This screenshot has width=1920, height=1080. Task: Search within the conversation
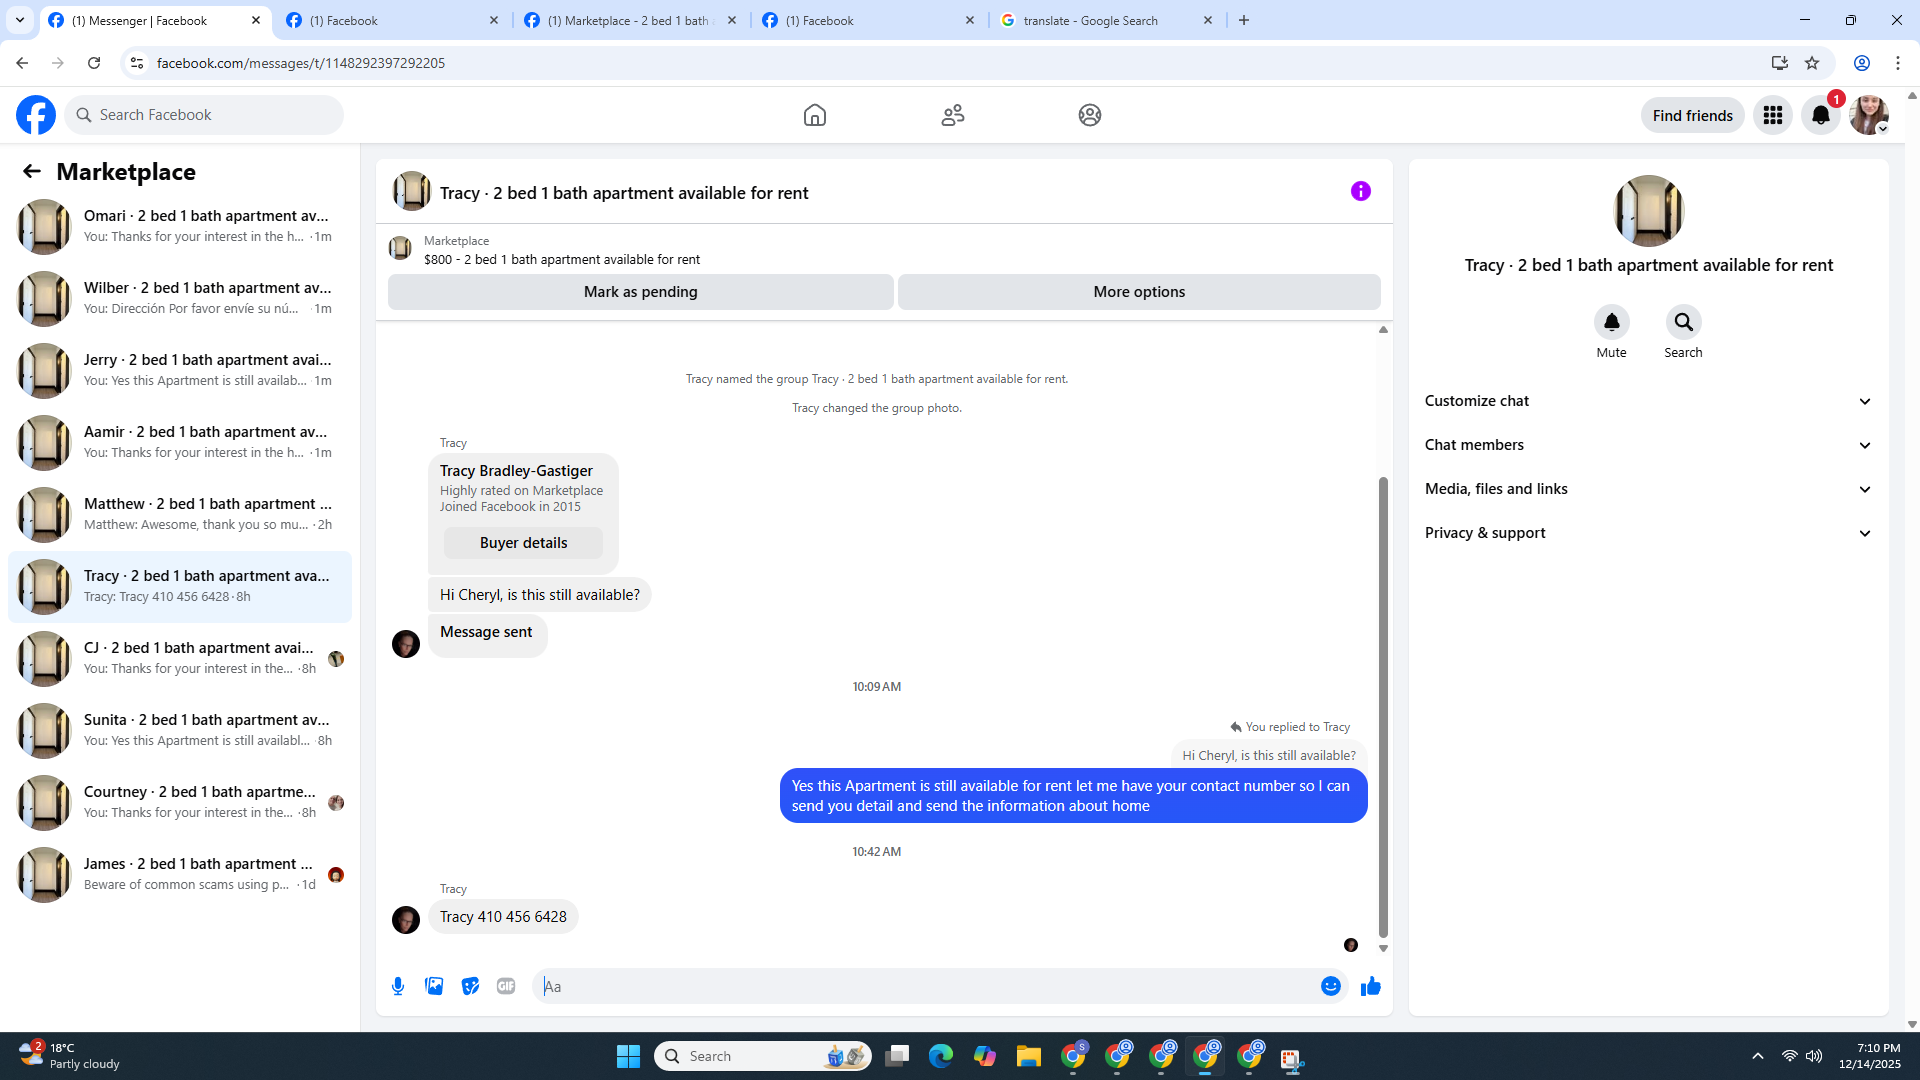point(1683,323)
